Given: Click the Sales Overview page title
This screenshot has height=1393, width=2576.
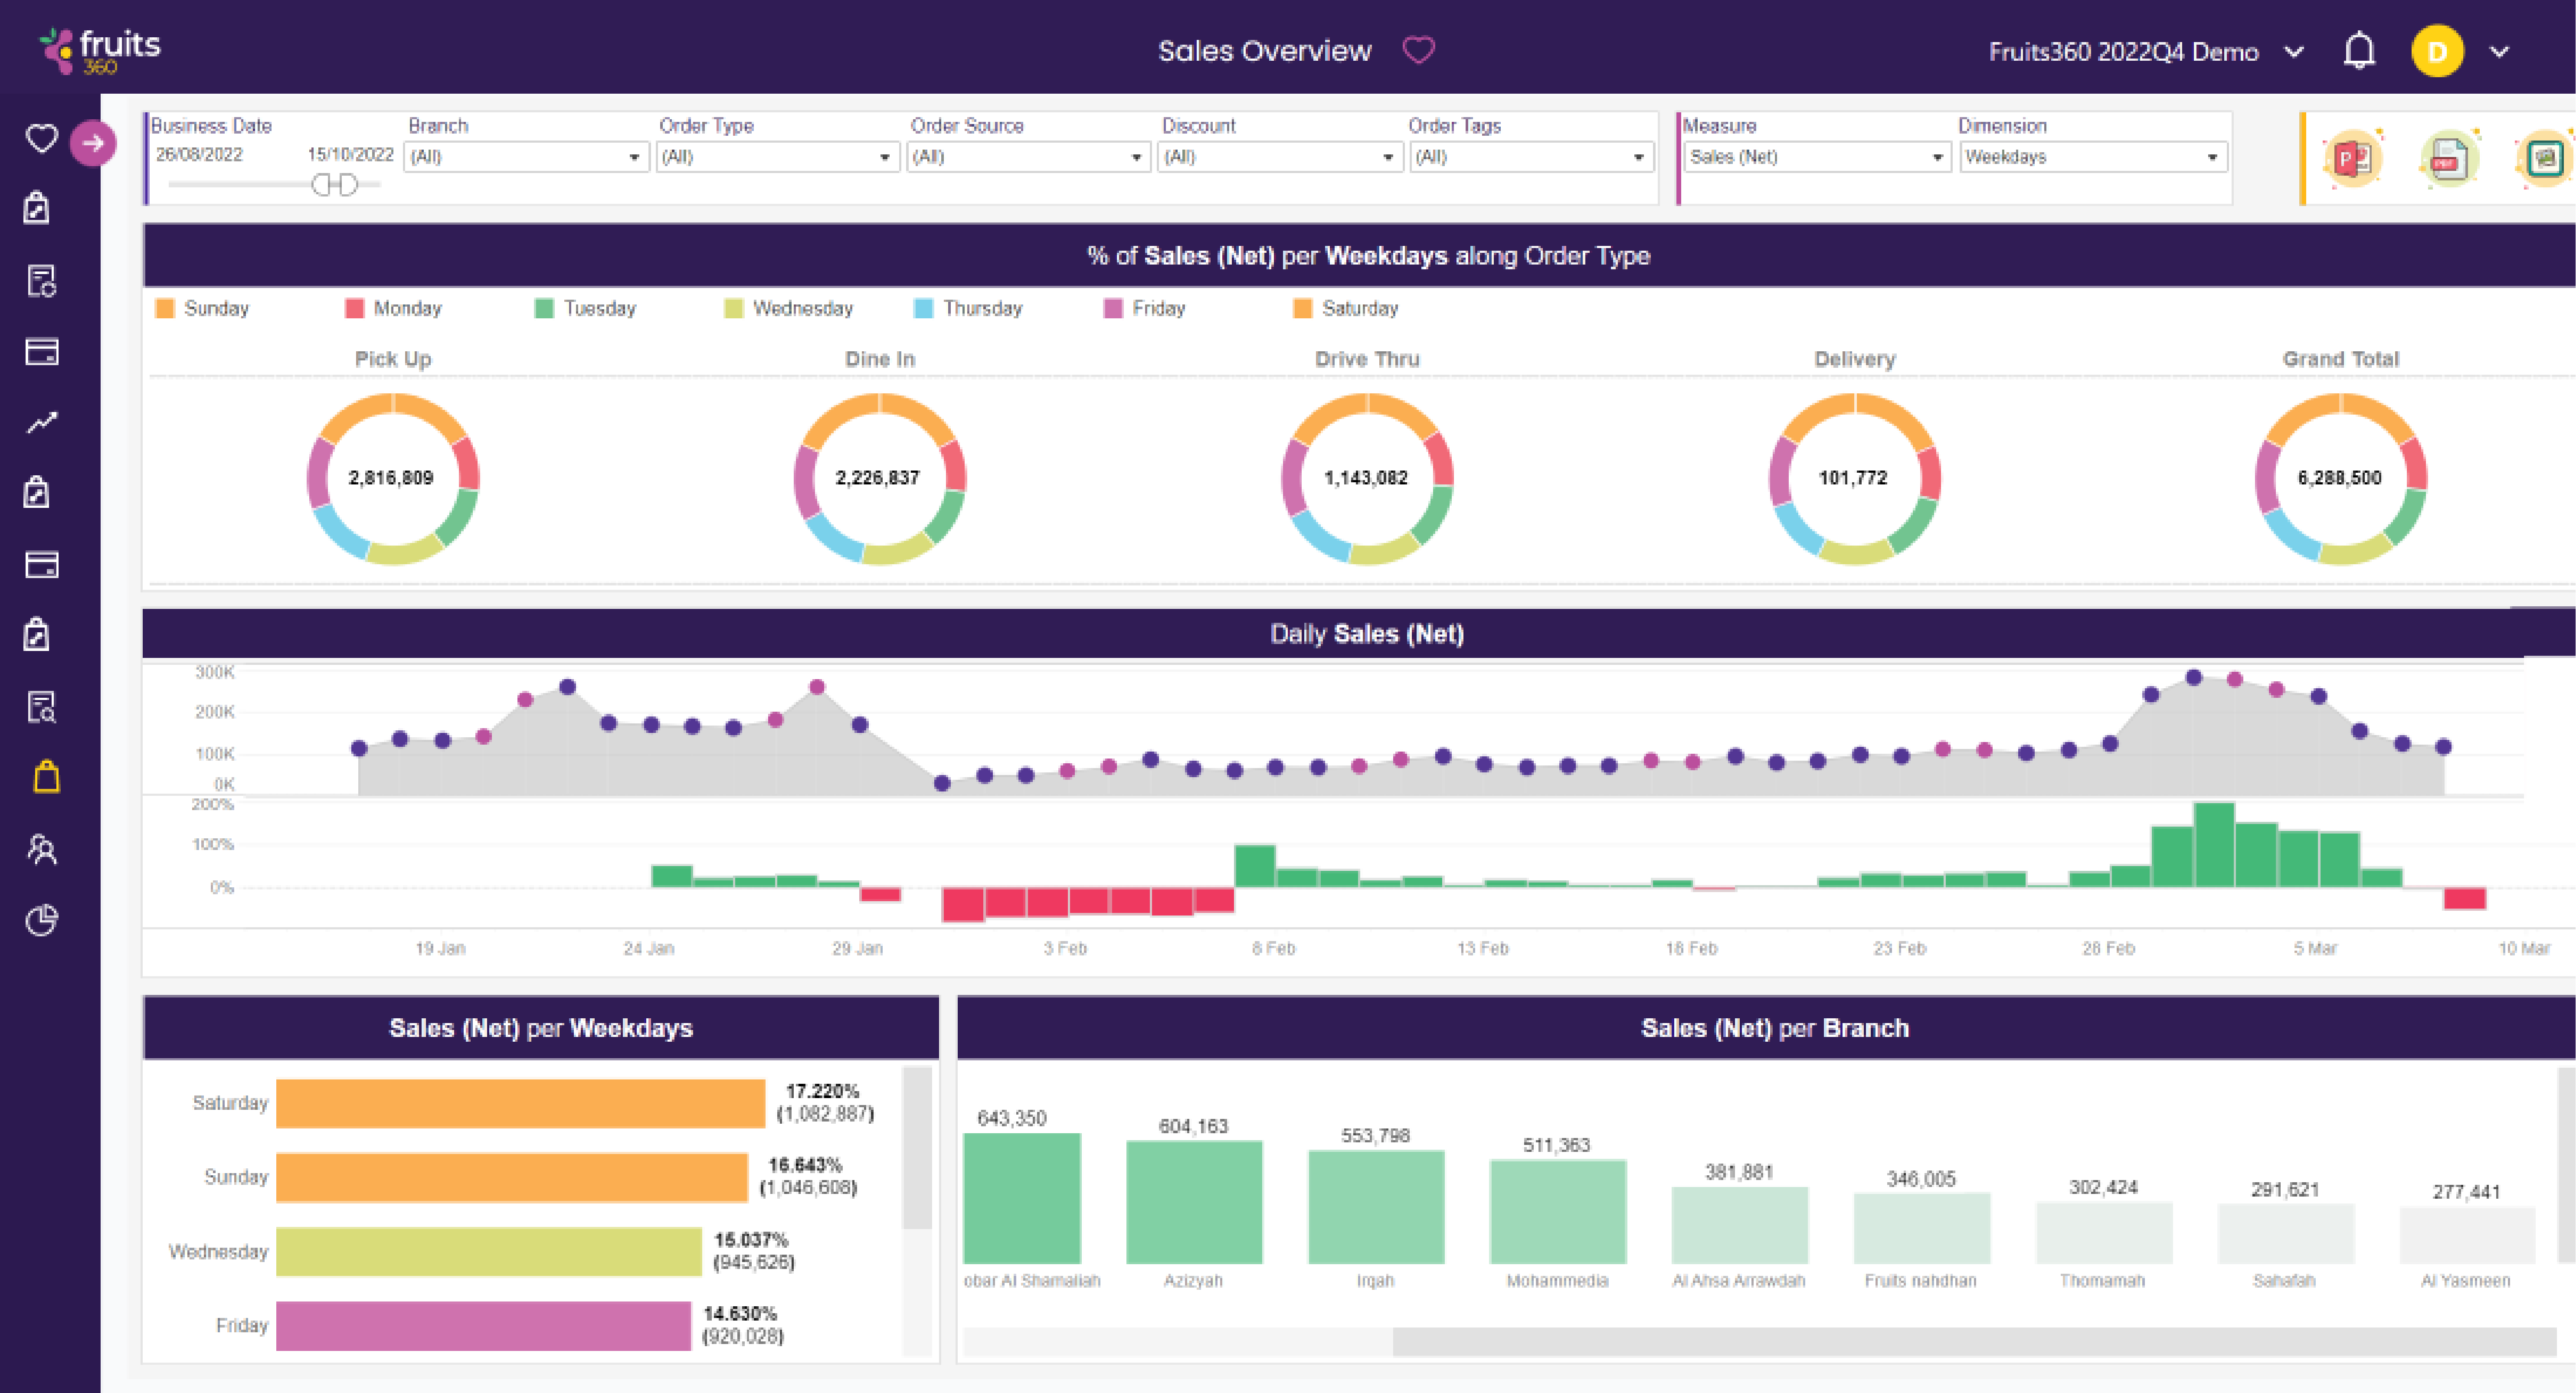Looking at the screenshot, I should pyautogui.click(x=1264, y=51).
